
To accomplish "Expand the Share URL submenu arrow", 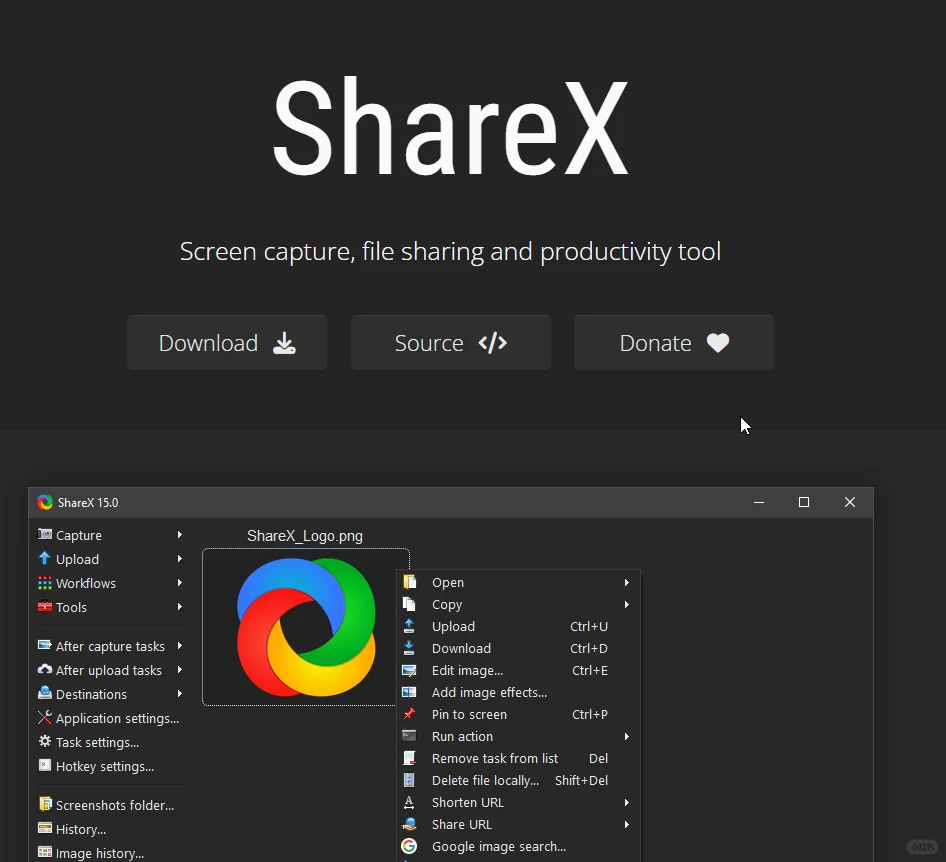I will click(627, 824).
